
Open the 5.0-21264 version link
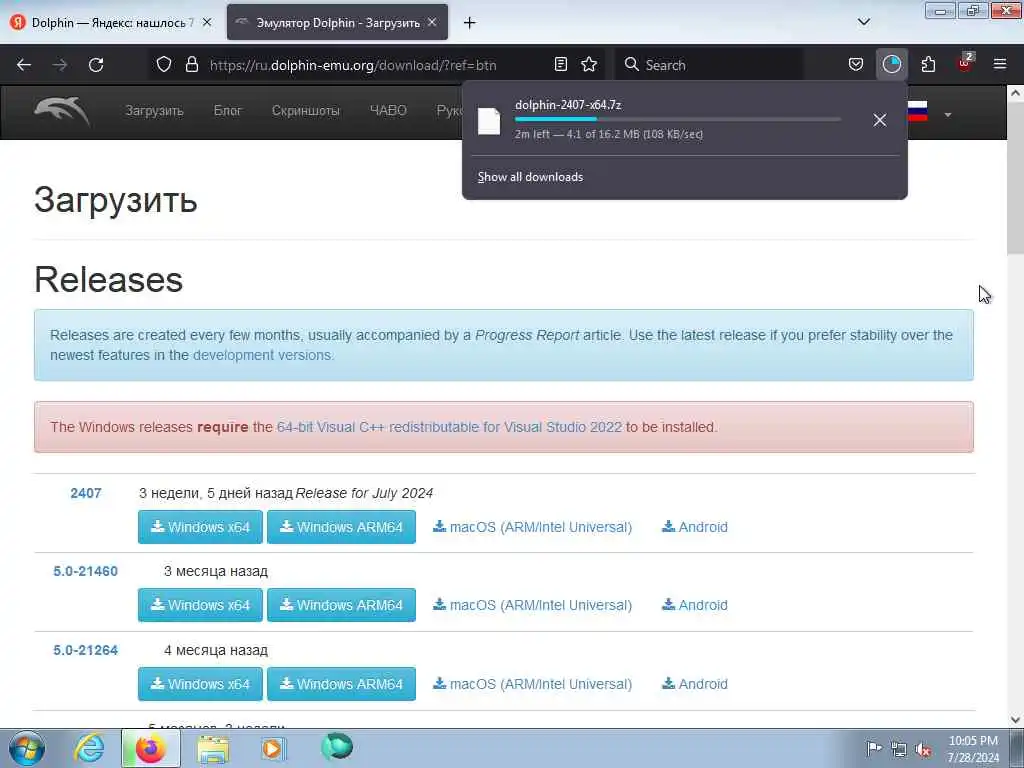(86, 650)
